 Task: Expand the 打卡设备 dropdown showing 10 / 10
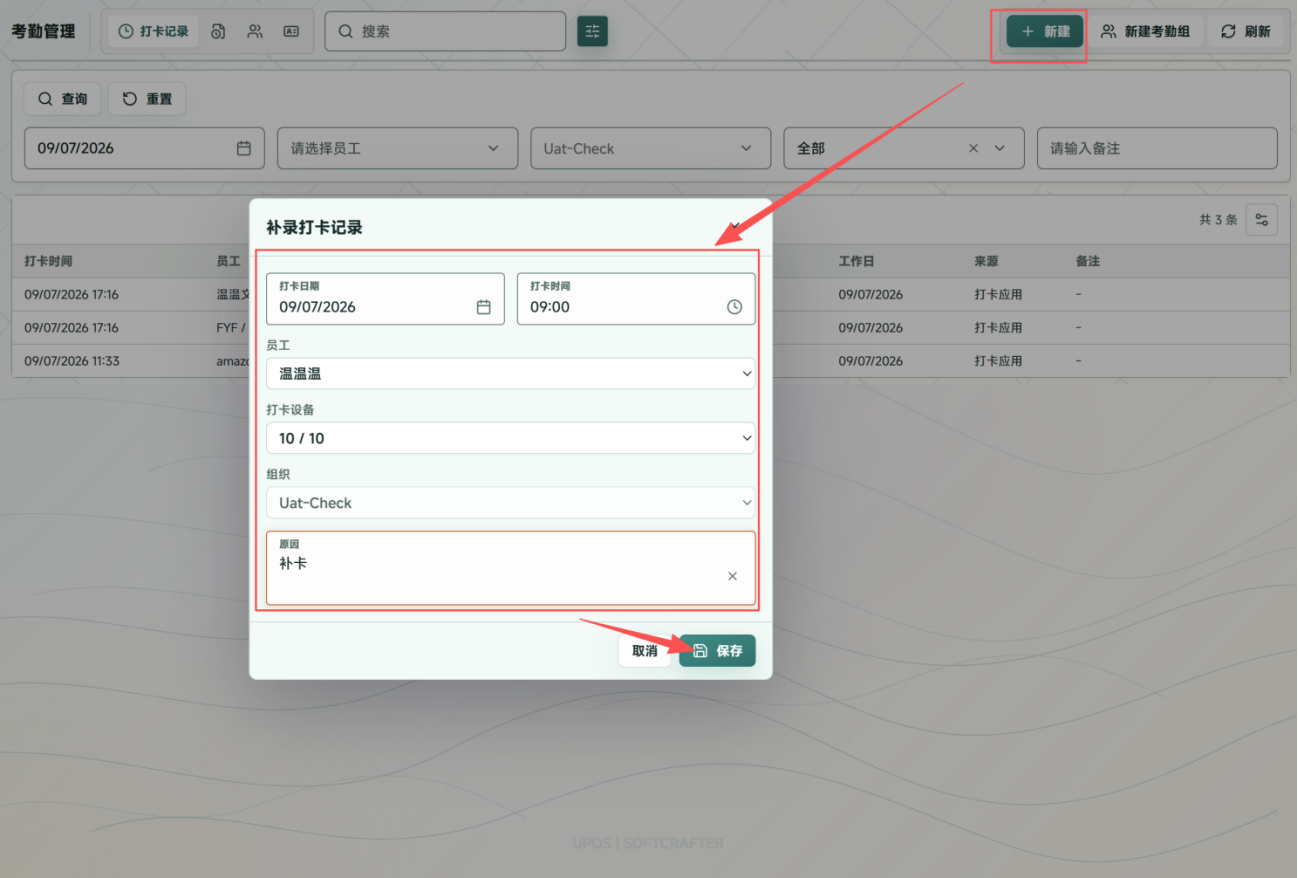tap(510, 438)
